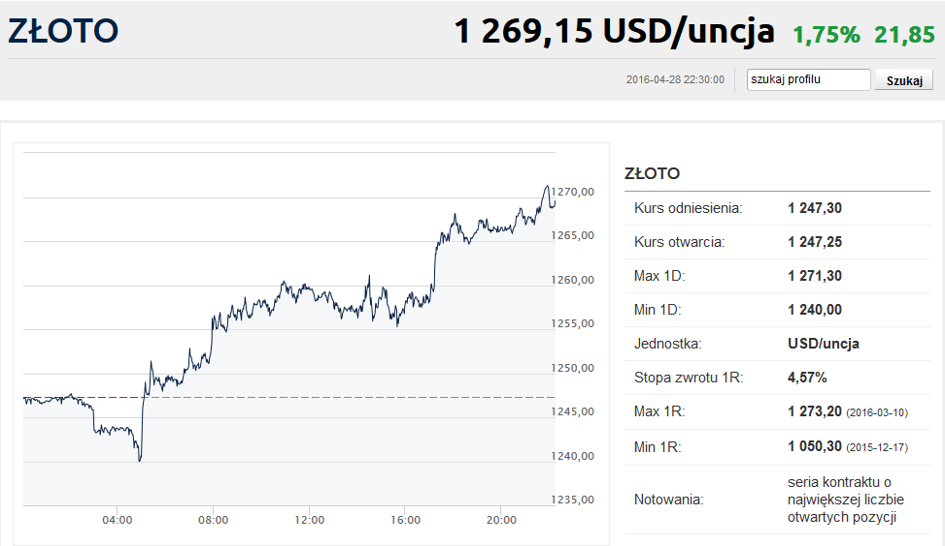Click the Max 1R date 2016-03-10
Image resolution: width=945 pixels, height=546 pixels.
(877, 413)
